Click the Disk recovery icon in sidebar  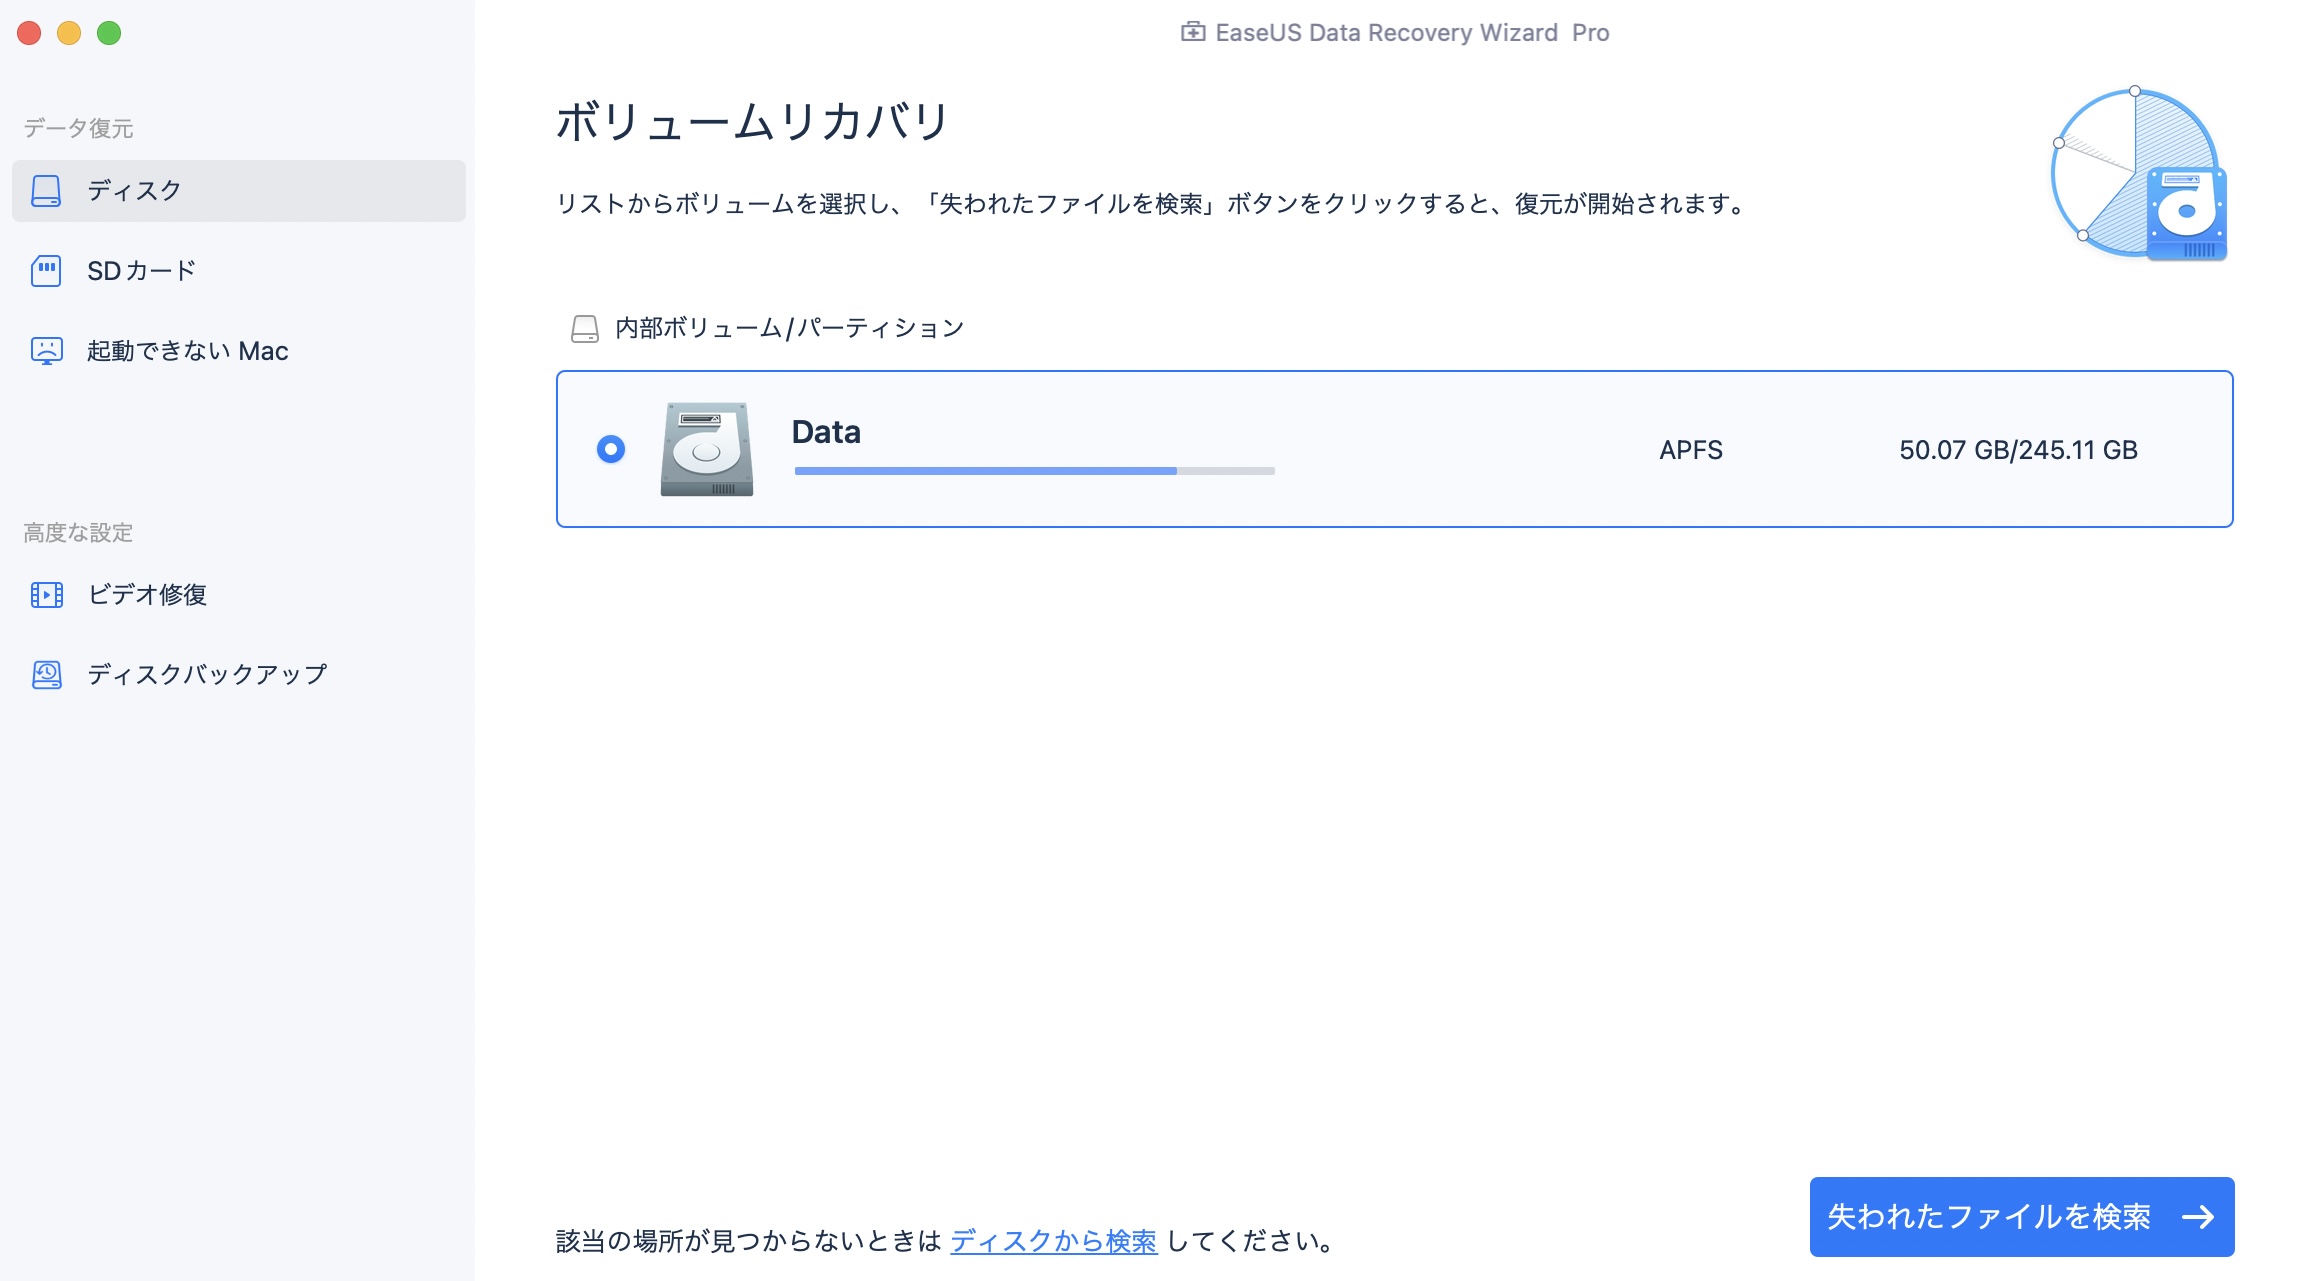pyautogui.click(x=46, y=188)
